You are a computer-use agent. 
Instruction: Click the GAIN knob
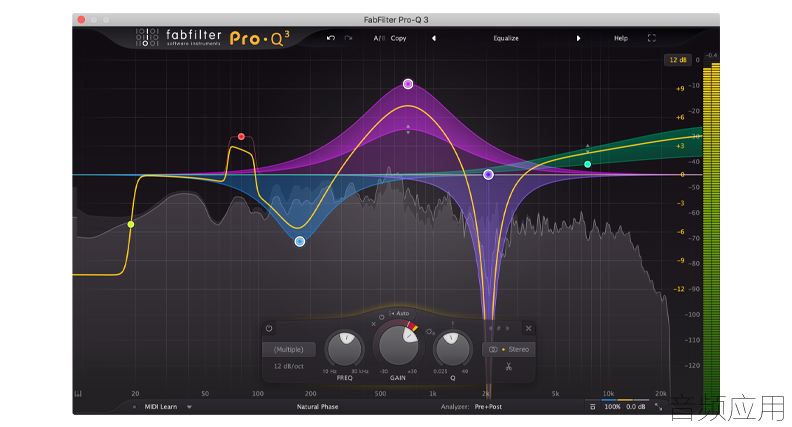(398, 346)
